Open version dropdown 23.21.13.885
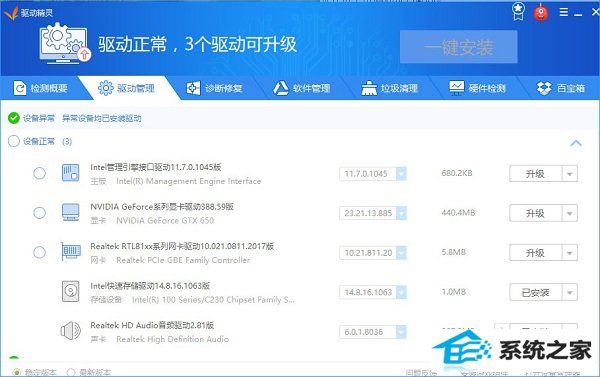Screen dimensions: 600x377 pyautogui.click(x=401, y=213)
